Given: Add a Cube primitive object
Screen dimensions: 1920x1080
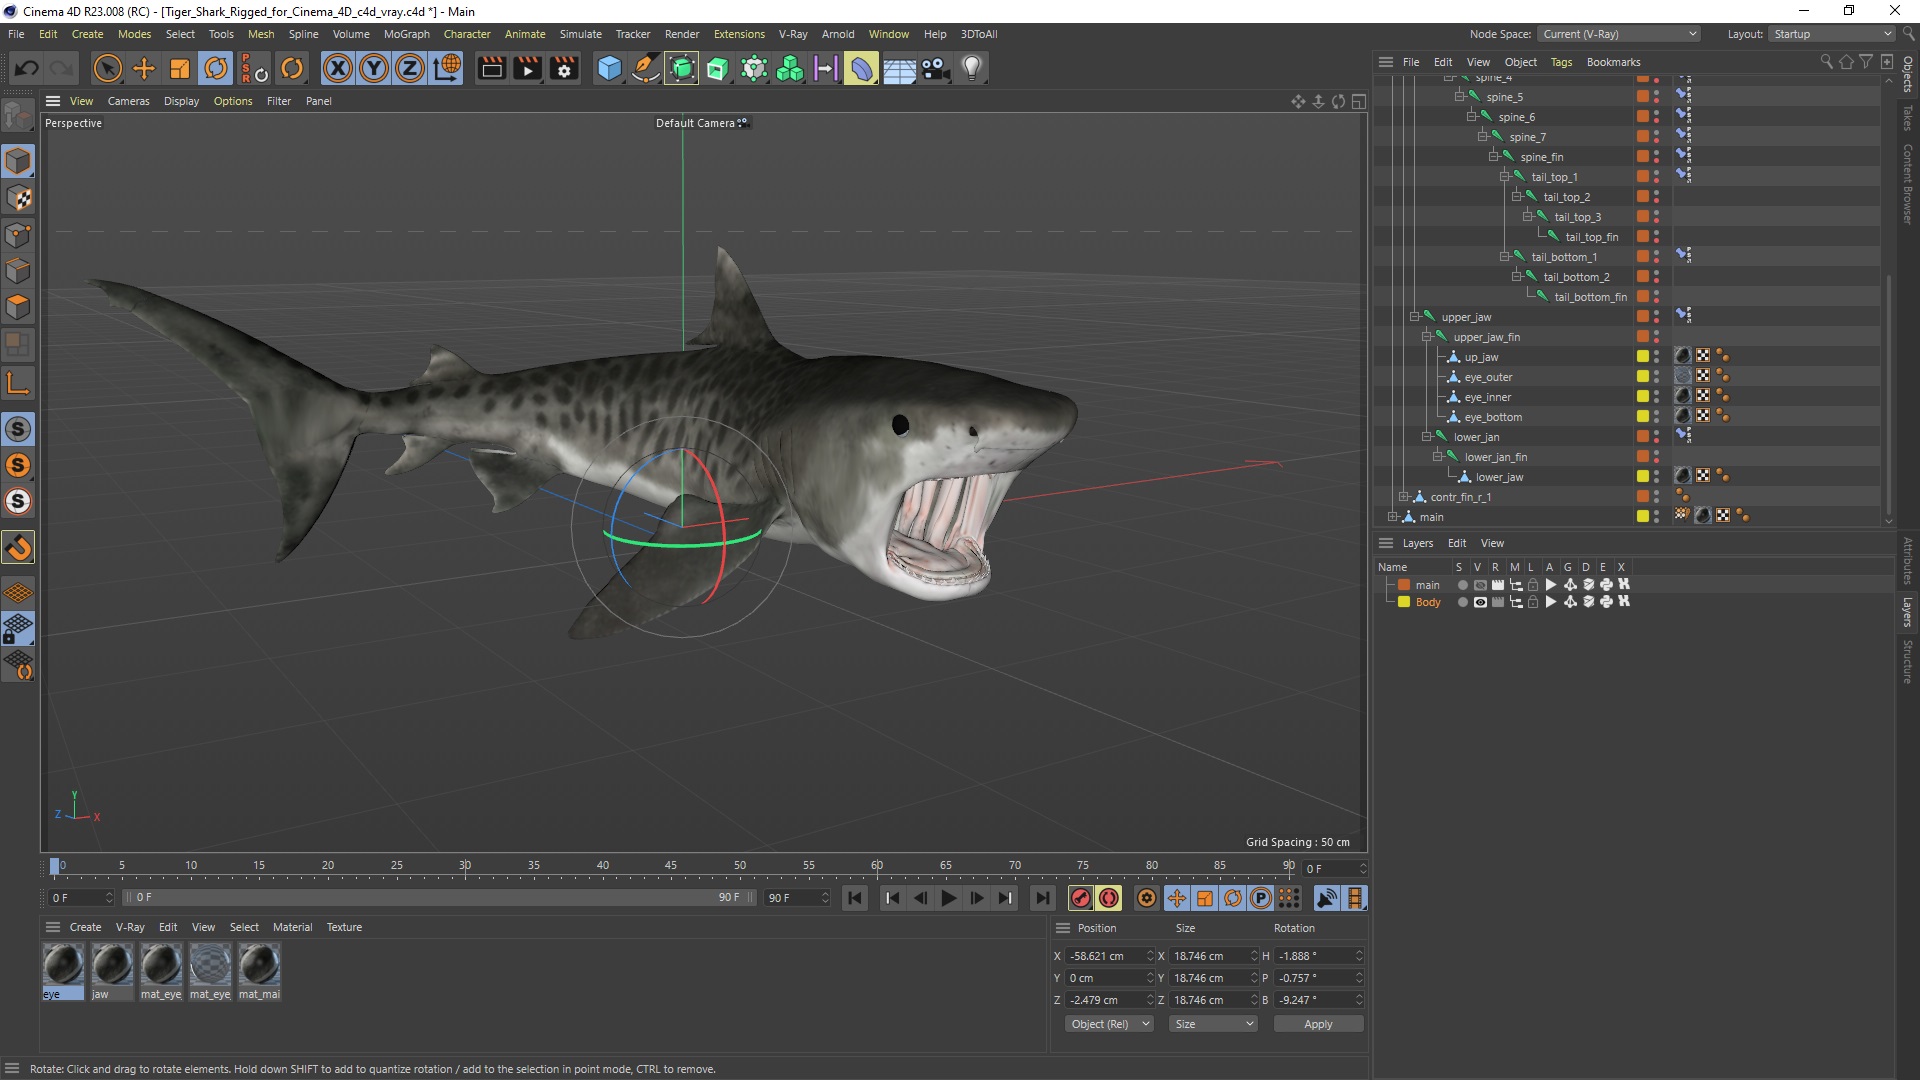Looking at the screenshot, I should pyautogui.click(x=609, y=68).
